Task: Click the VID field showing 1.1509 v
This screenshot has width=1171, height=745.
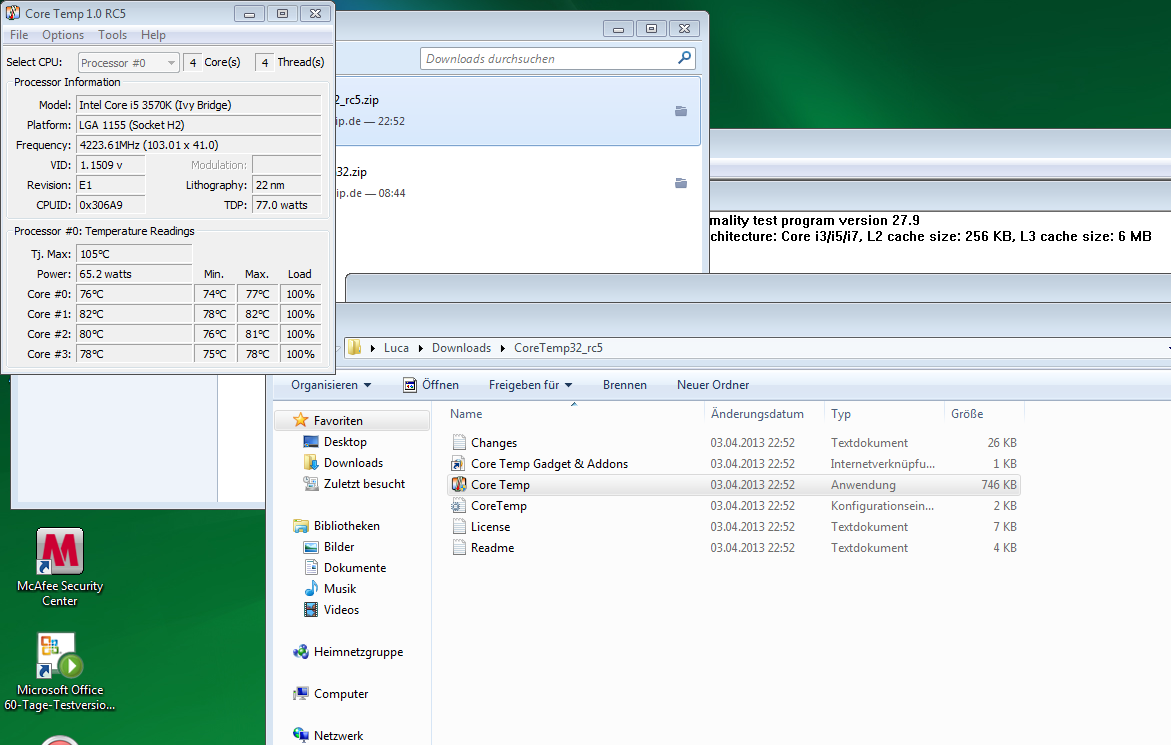Action: pyautogui.click(x=111, y=165)
